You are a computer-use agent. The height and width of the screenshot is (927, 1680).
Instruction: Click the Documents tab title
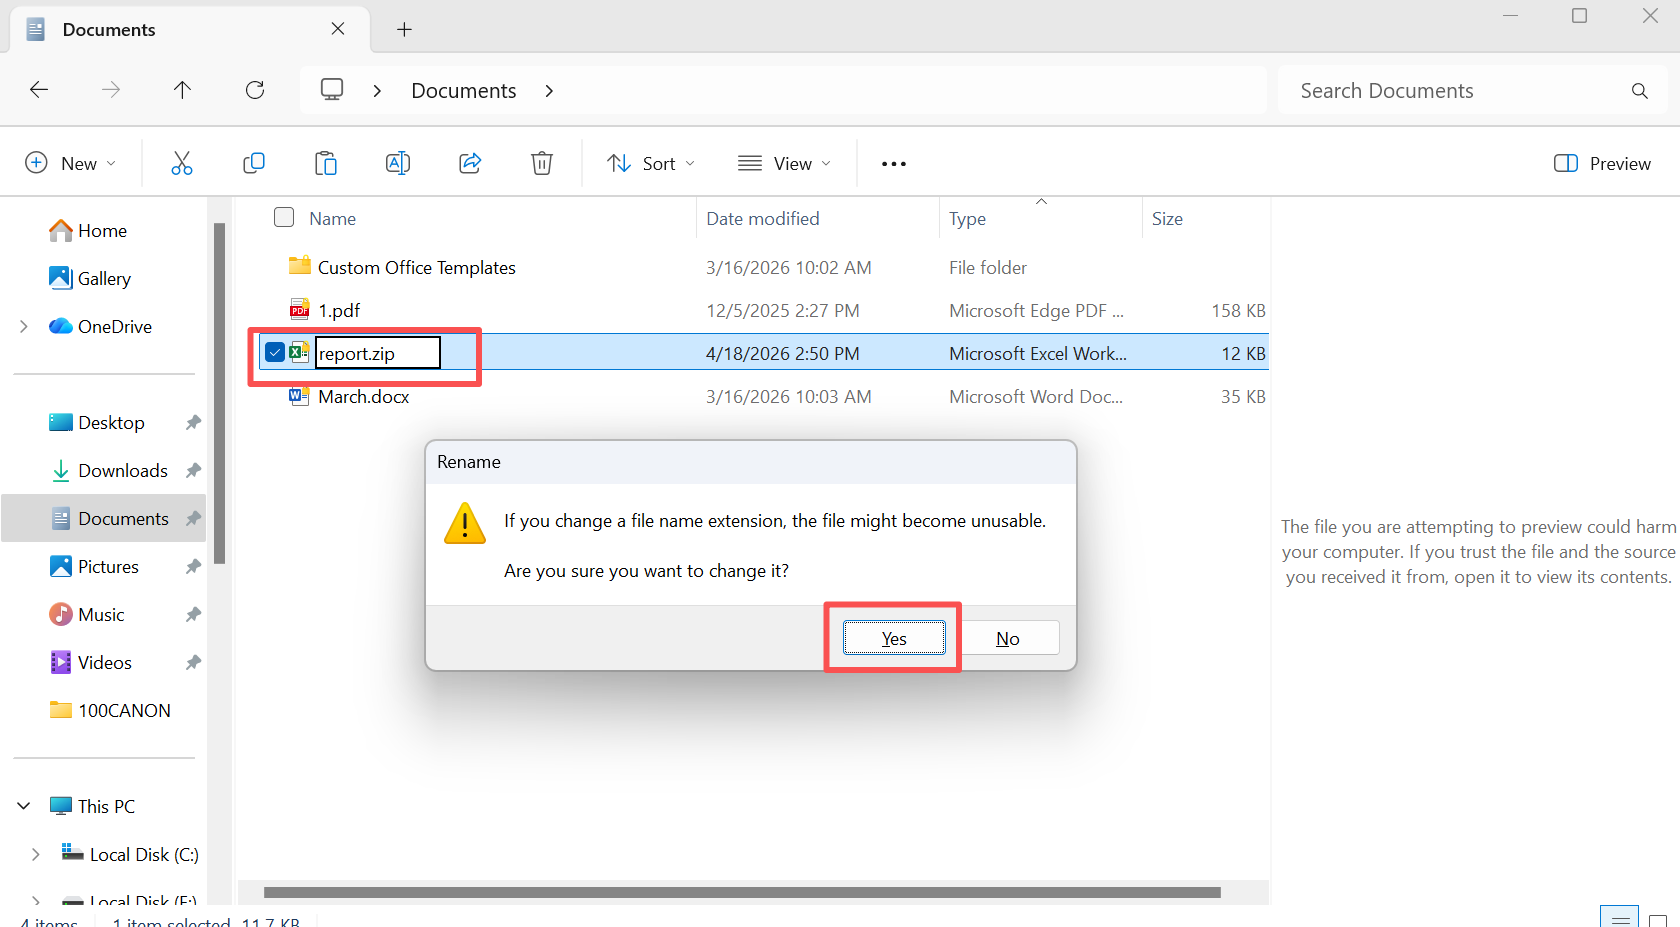(x=109, y=29)
